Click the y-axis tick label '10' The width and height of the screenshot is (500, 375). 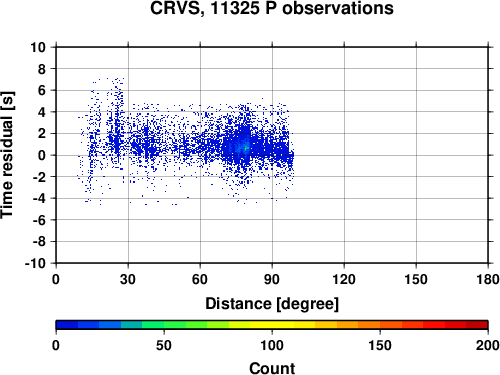[x=38, y=47]
